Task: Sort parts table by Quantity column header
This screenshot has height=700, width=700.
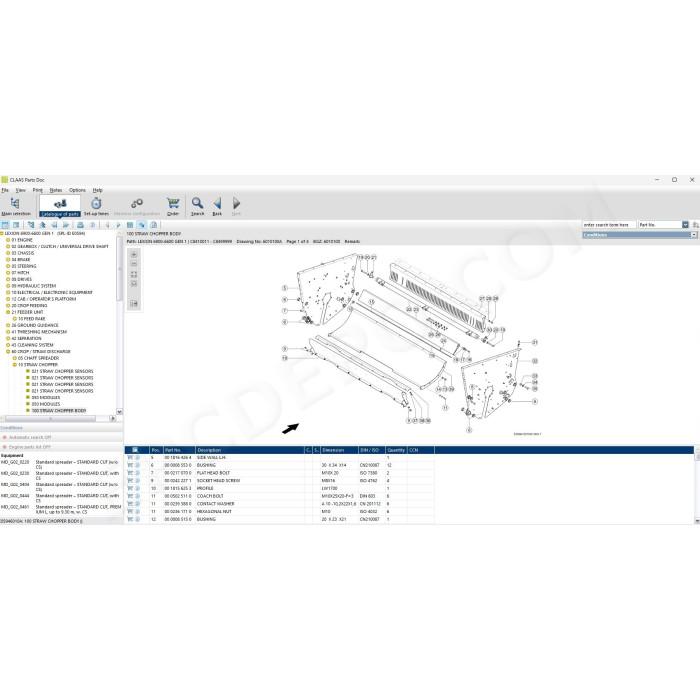Action: click(x=396, y=450)
